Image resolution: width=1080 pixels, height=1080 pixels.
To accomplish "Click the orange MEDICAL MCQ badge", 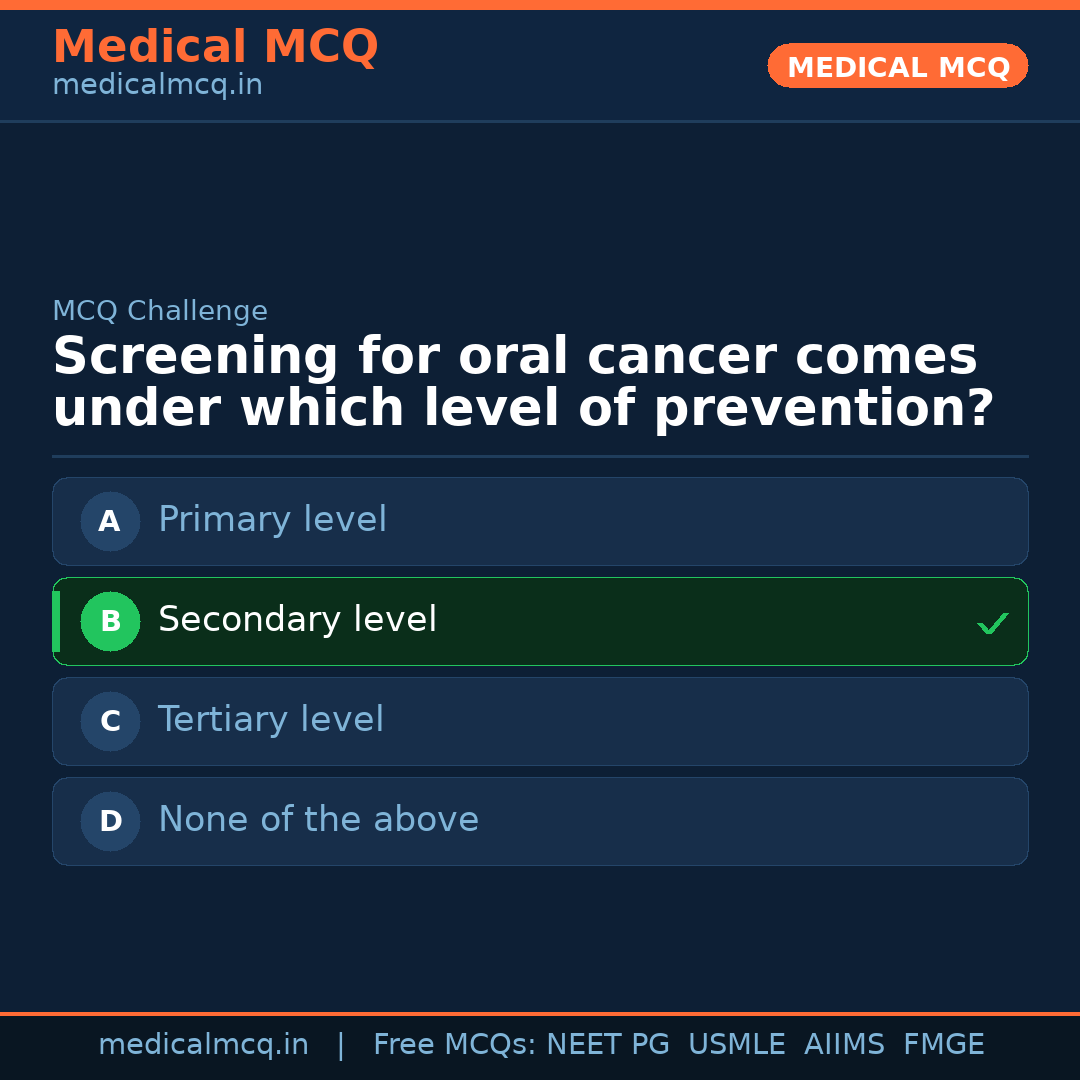I will (897, 66).
